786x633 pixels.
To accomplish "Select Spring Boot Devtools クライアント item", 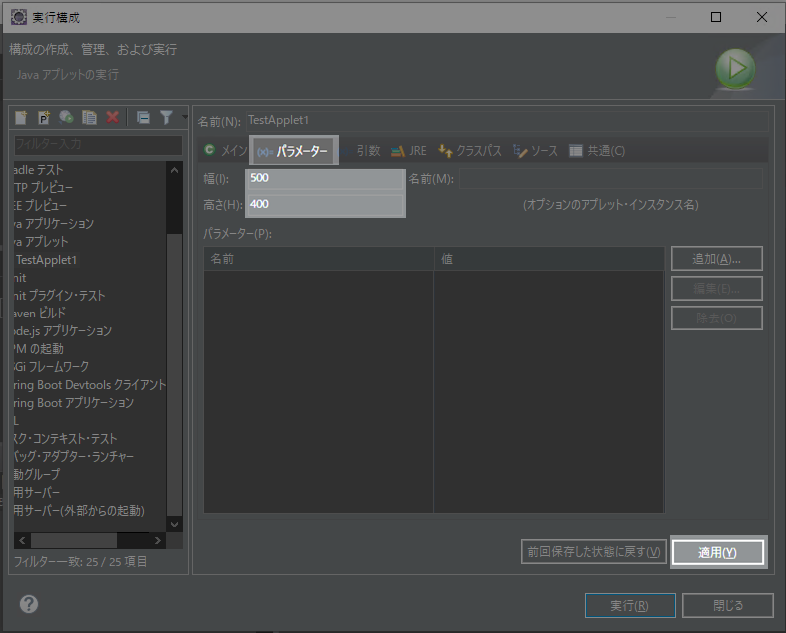I will 90,385.
